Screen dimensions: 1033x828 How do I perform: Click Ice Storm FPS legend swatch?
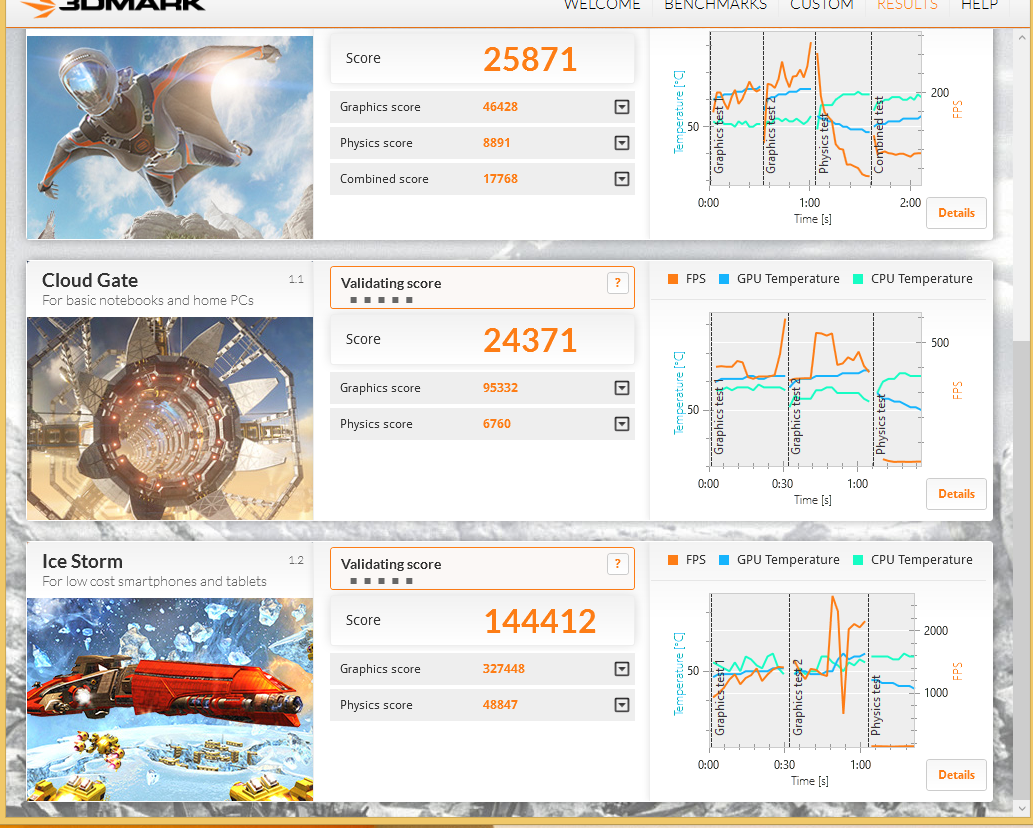673,560
